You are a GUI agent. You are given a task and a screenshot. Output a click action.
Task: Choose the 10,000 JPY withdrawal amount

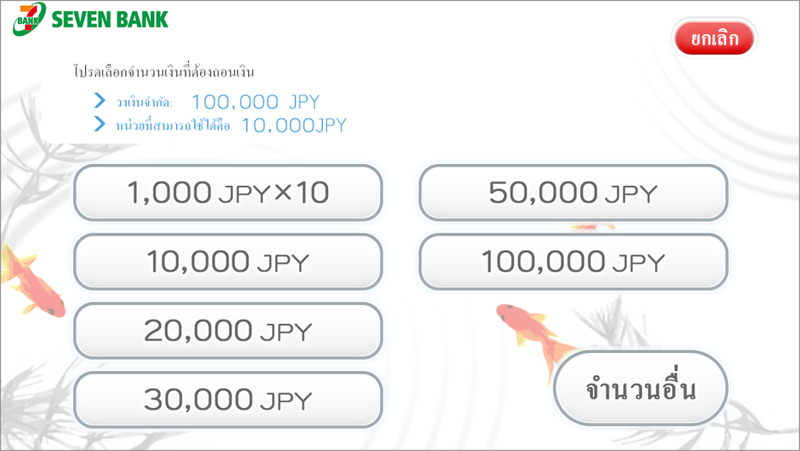[x=228, y=262]
